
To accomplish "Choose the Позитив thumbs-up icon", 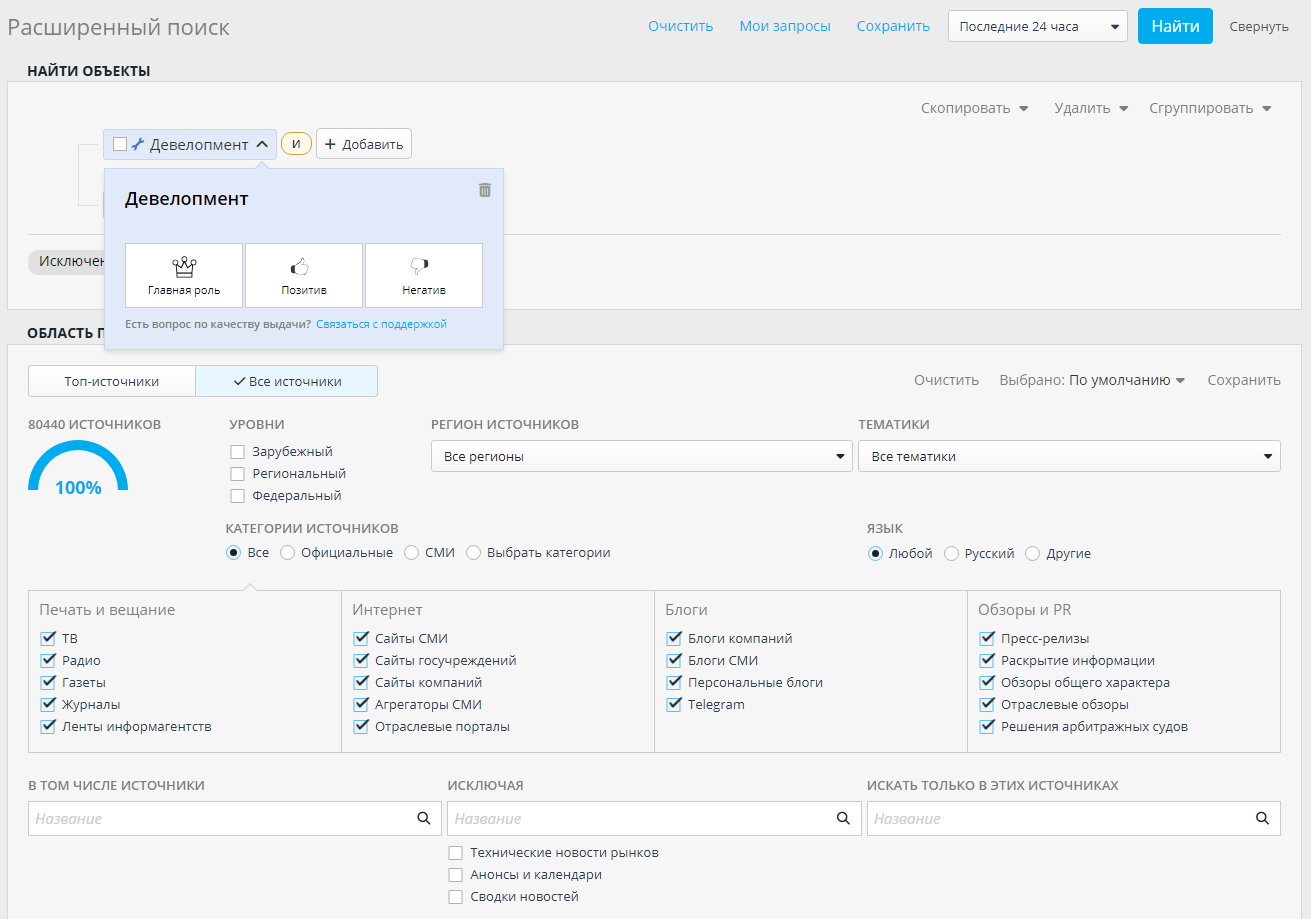I will tap(303, 266).
